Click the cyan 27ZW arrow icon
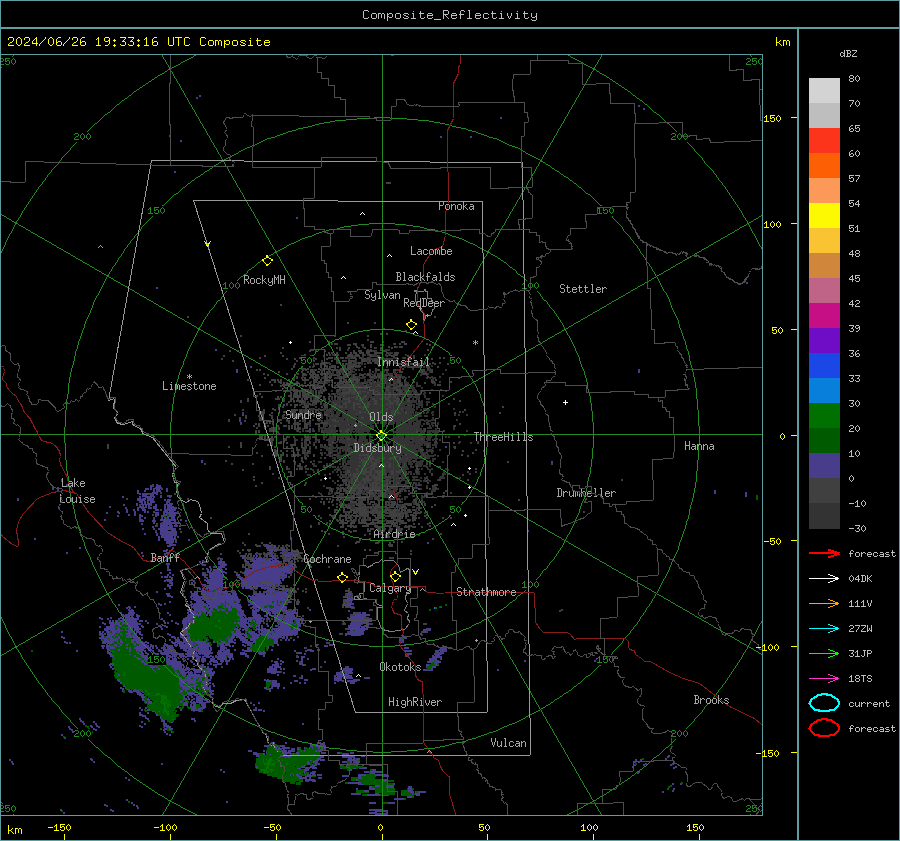Image resolution: width=900 pixels, height=841 pixels. click(x=824, y=629)
